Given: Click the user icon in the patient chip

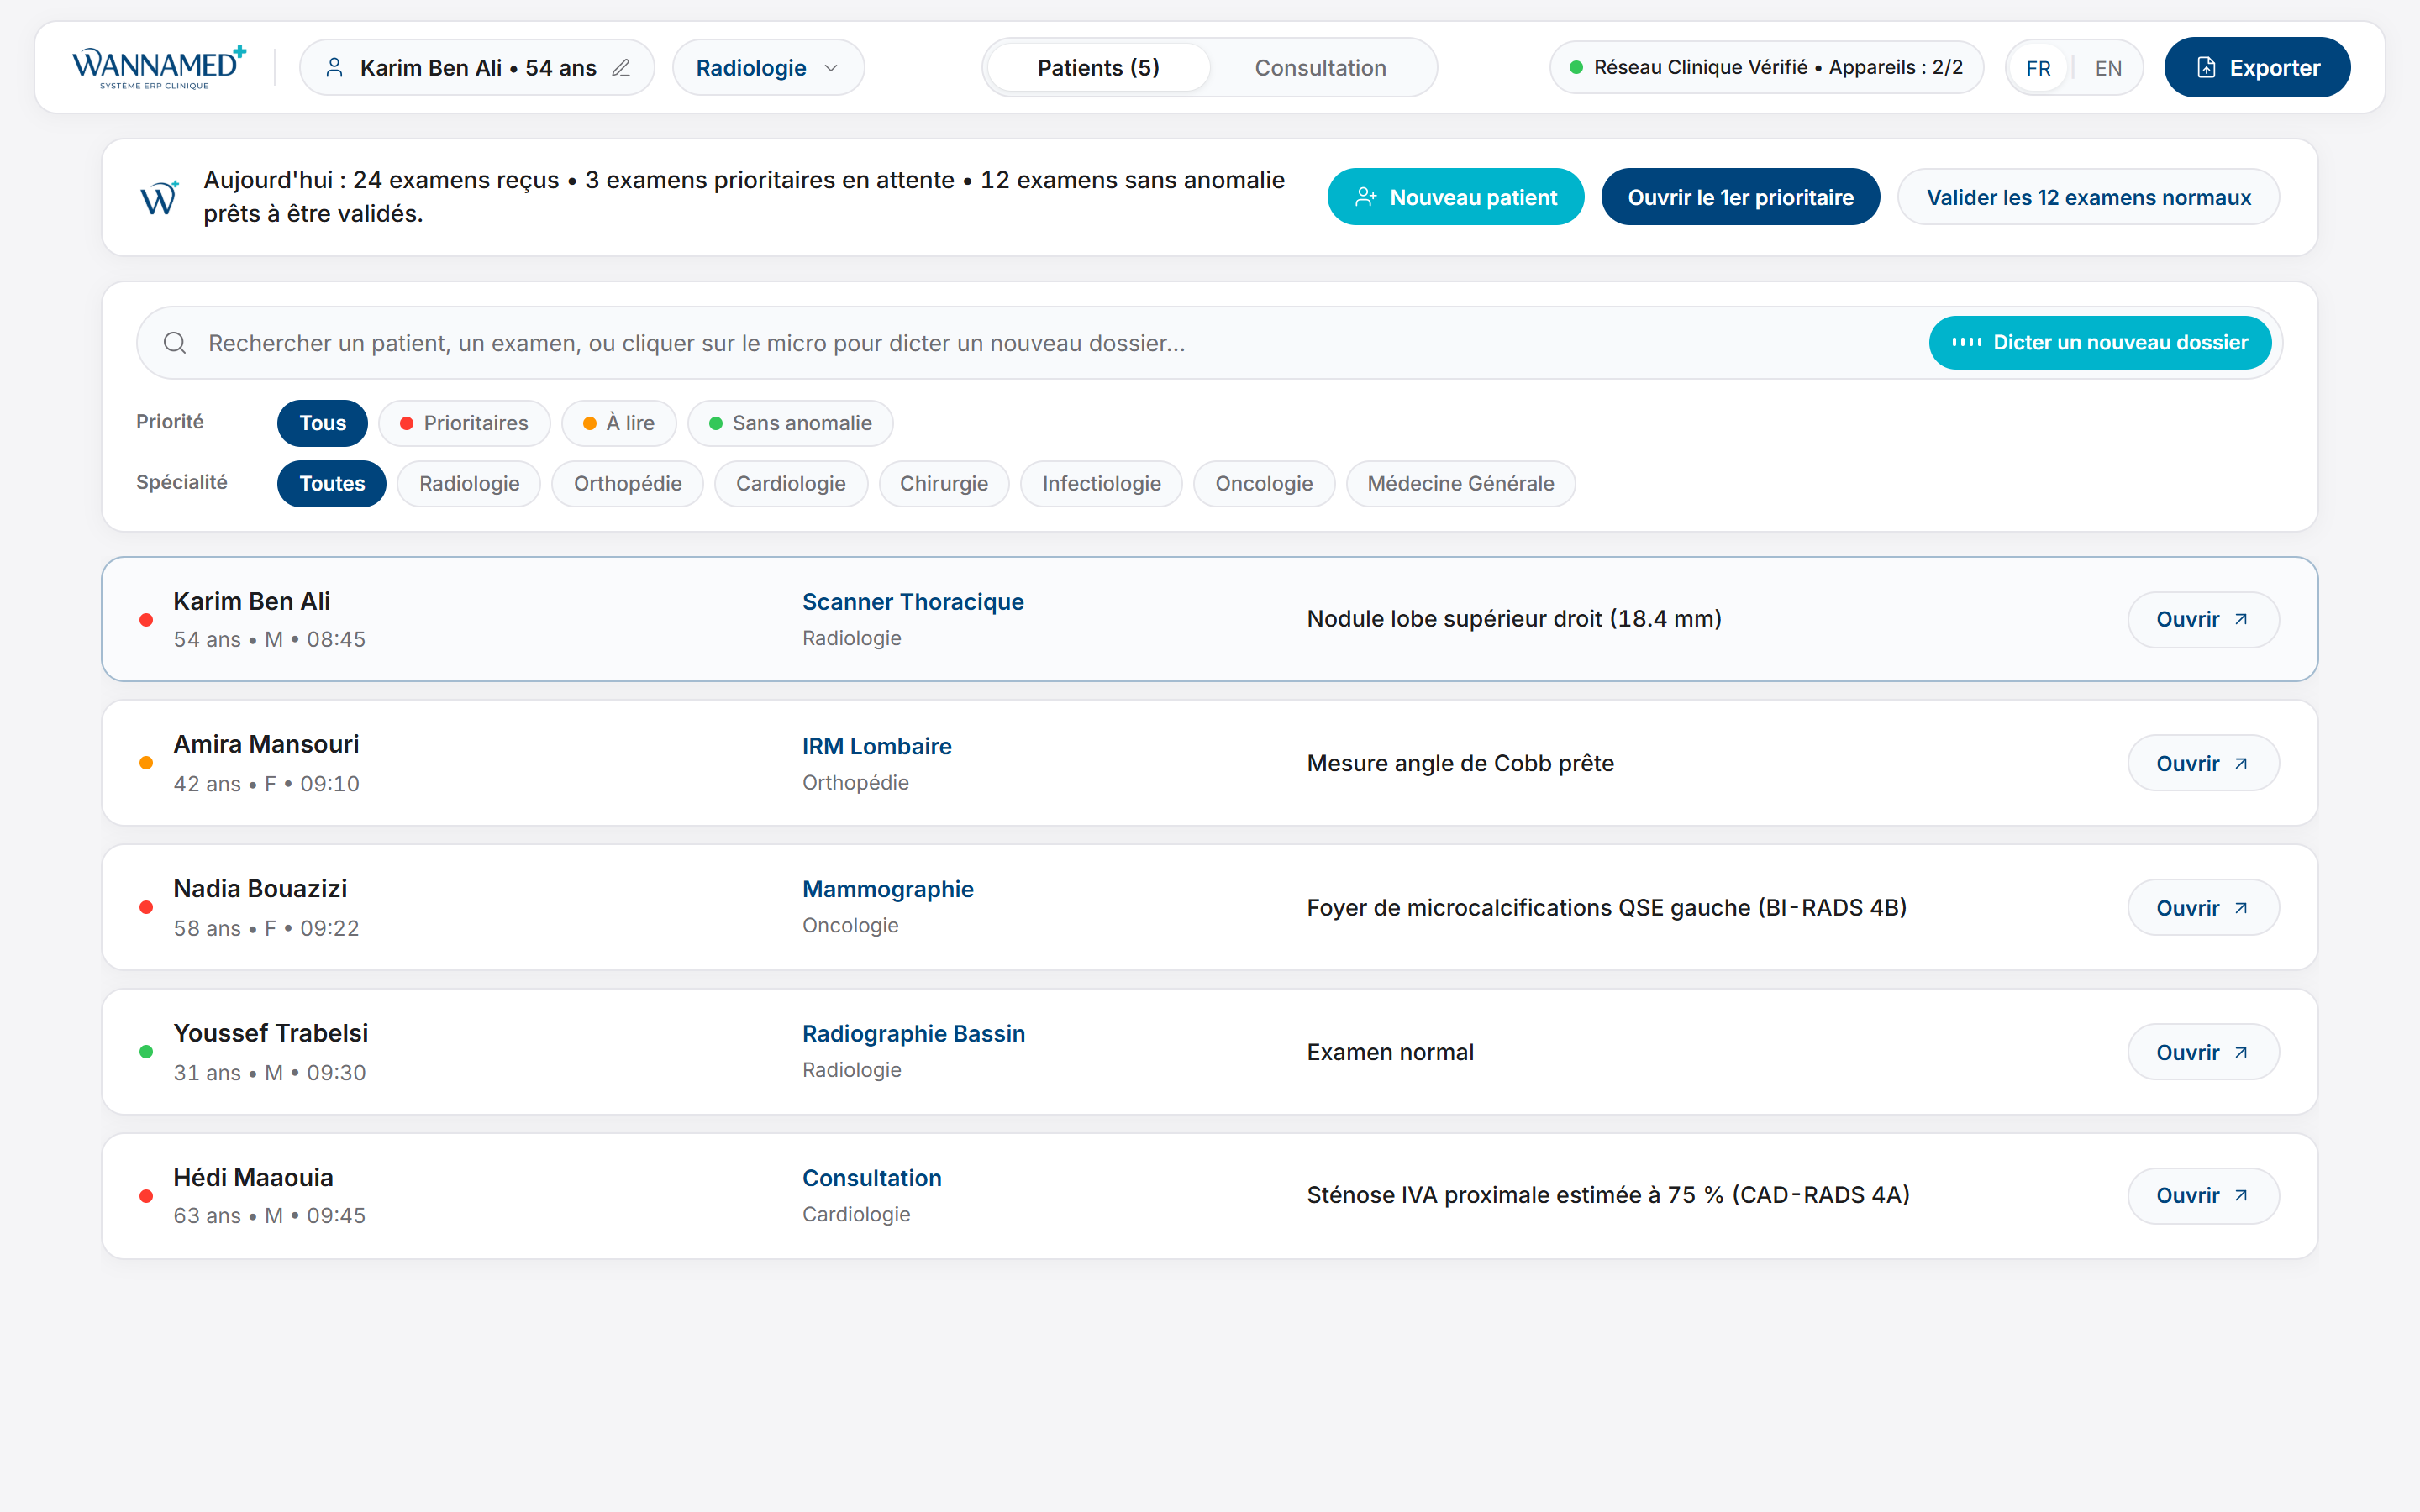Looking at the screenshot, I should pyautogui.click(x=335, y=68).
